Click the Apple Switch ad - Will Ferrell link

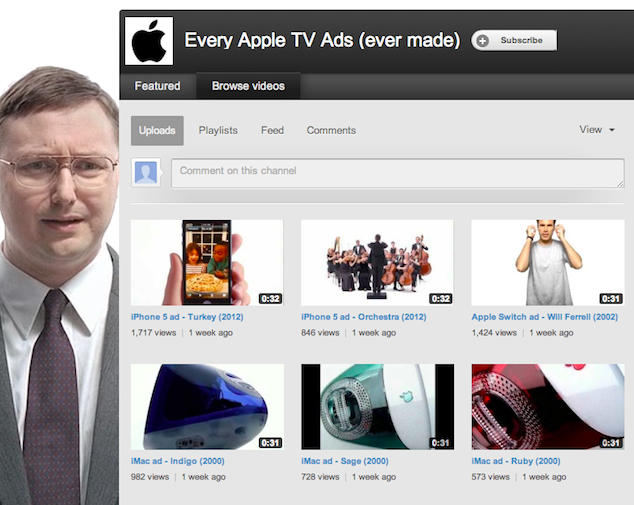[545, 317]
